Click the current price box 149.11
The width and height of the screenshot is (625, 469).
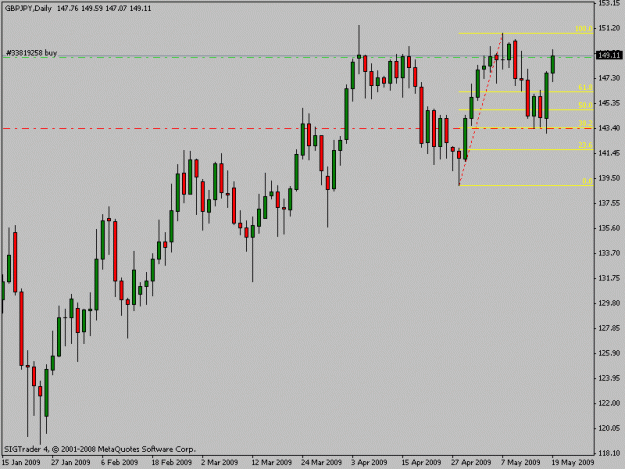coord(609,55)
